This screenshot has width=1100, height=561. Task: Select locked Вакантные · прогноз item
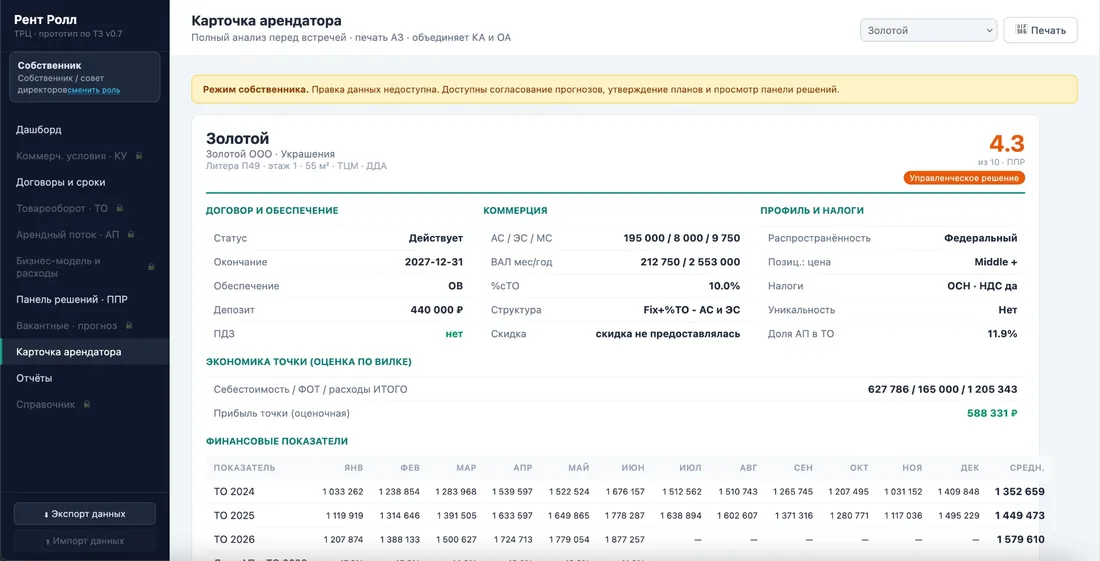point(85,326)
